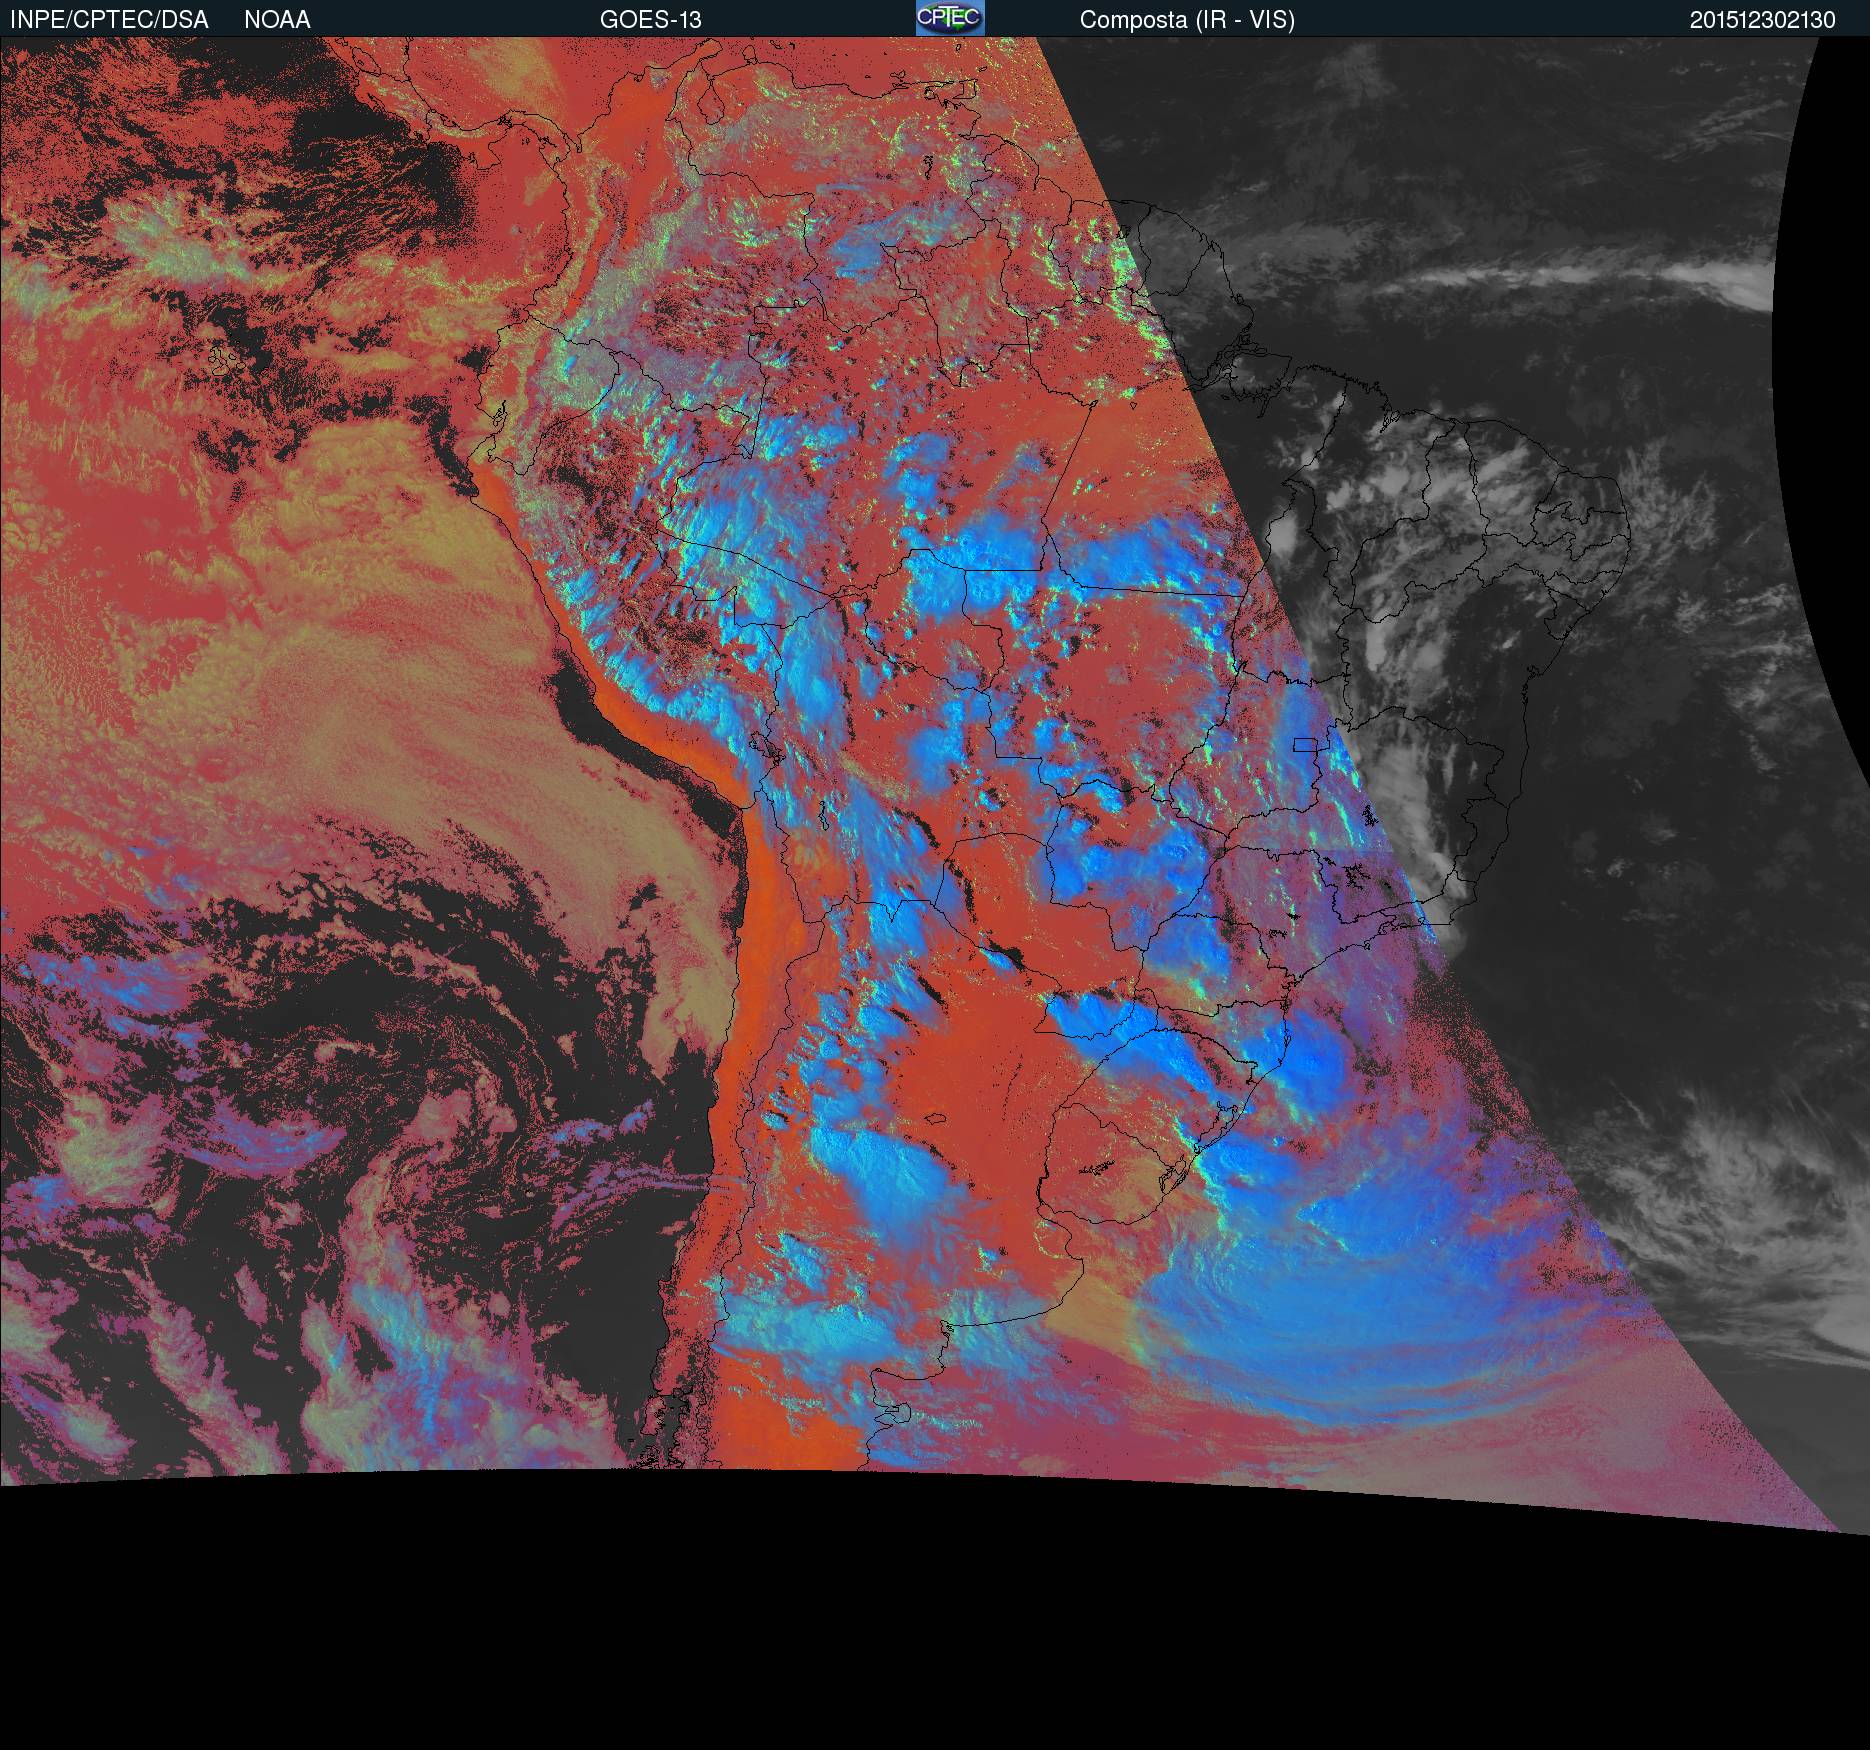The height and width of the screenshot is (1750, 1870).
Task: Click the Mar Chiquita lake outline in Argentina
Action: pos(934,1119)
